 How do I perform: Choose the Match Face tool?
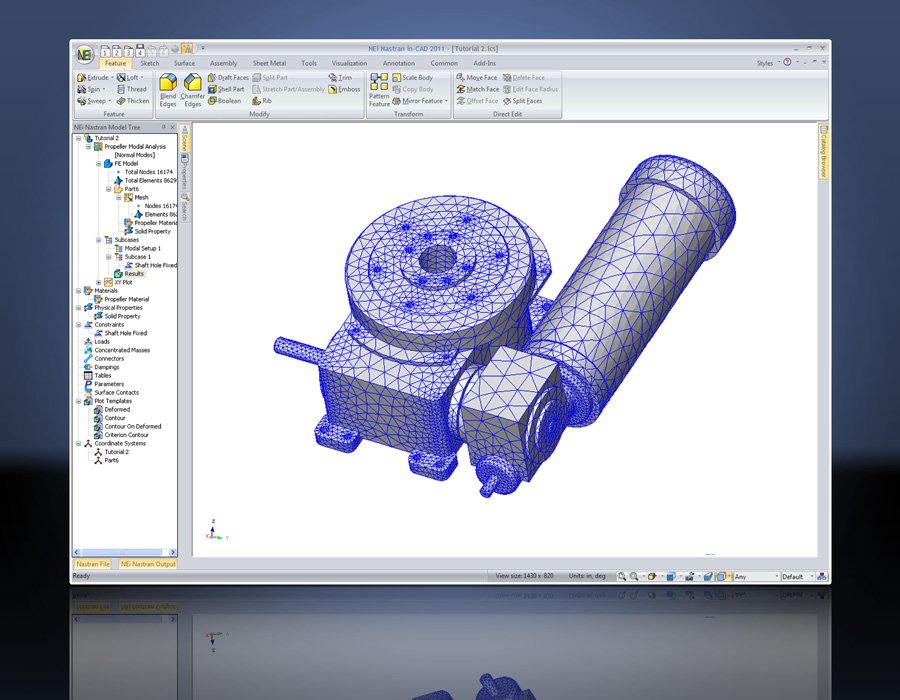(478, 90)
